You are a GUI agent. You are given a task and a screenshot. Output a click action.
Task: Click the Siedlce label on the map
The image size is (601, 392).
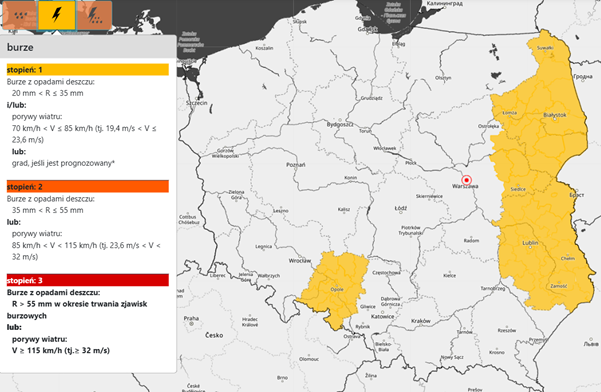pyautogui.click(x=518, y=189)
